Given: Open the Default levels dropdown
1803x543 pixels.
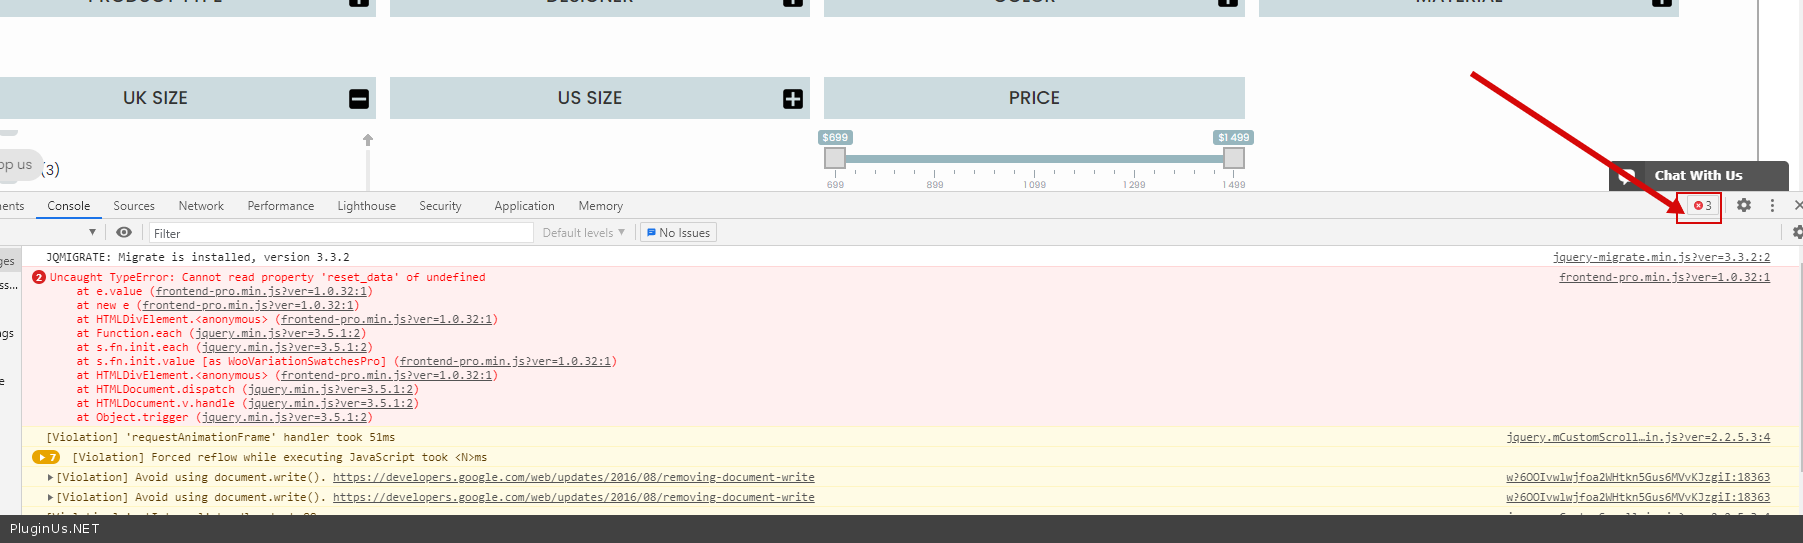Looking at the screenshot, I should (583, 233).
